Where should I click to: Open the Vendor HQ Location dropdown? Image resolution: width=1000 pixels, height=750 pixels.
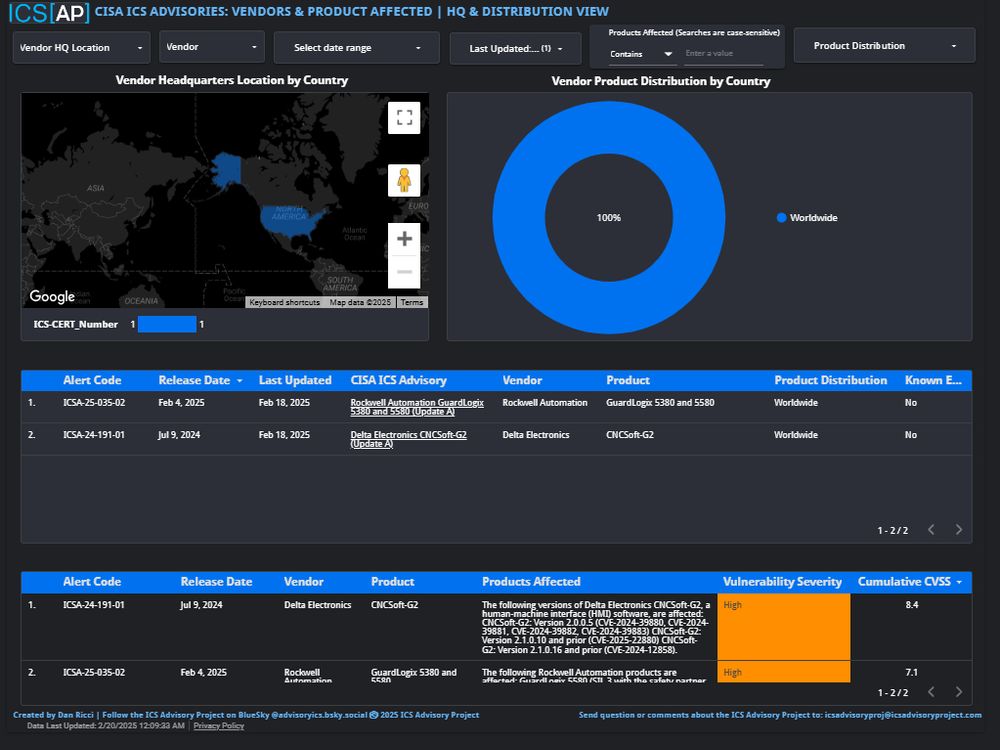click(81, 48)
